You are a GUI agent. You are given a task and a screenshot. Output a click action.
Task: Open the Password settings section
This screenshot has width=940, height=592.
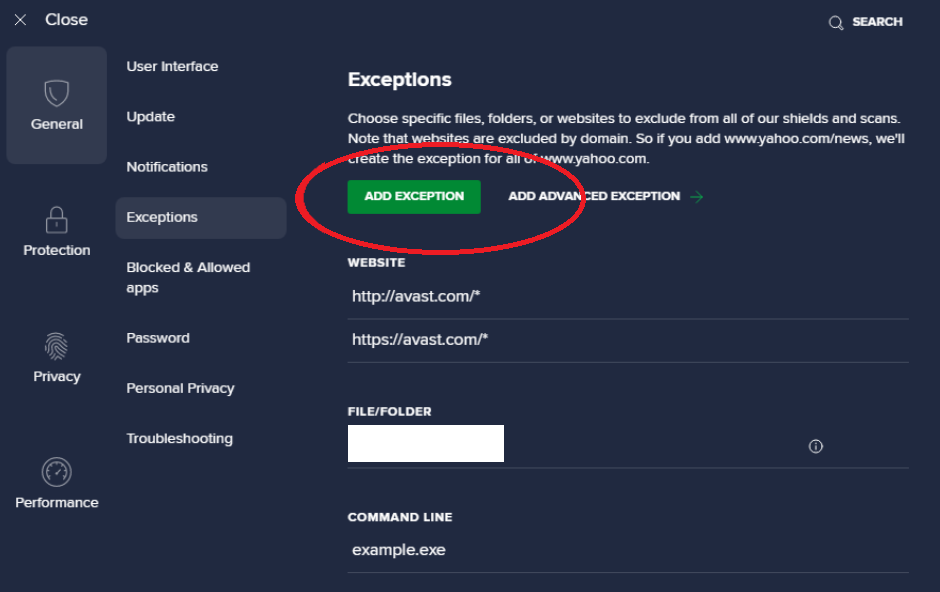(158, 338)
